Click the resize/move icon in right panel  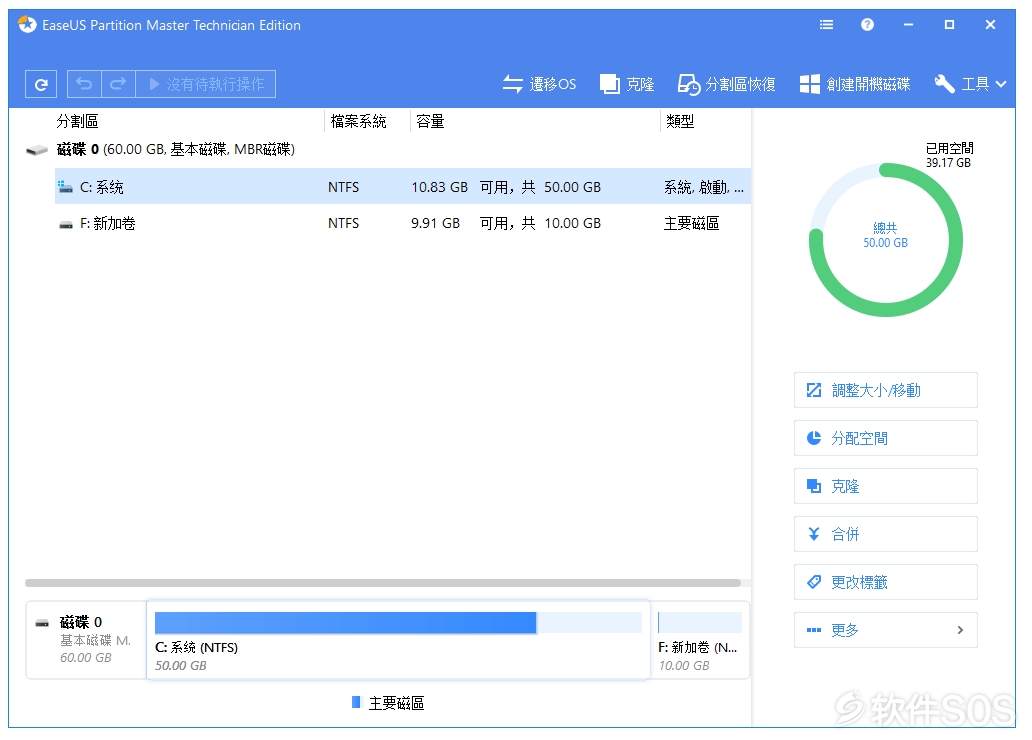814,390
